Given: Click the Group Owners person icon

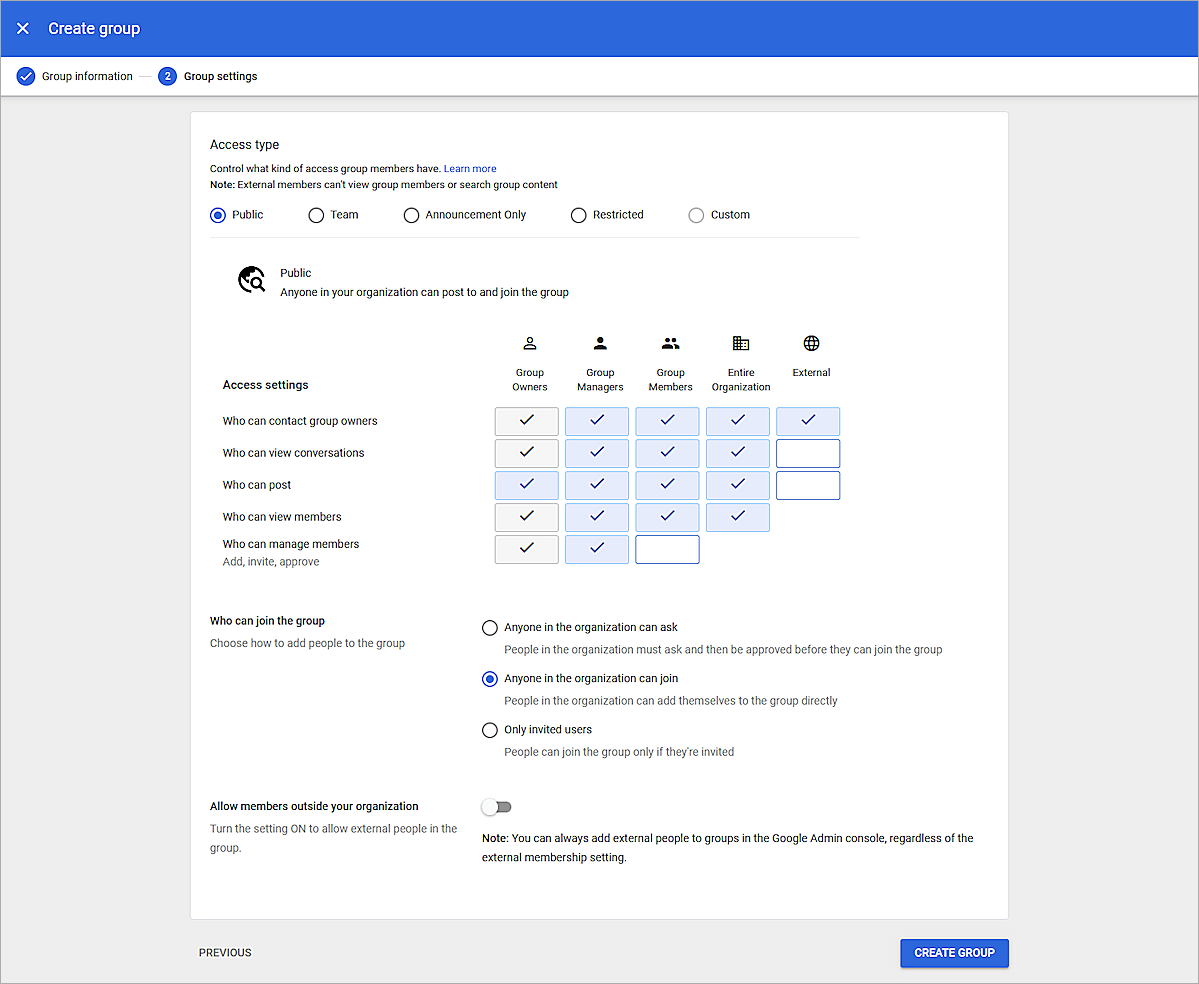Looking at the screenshot, I should coord(529,343).
